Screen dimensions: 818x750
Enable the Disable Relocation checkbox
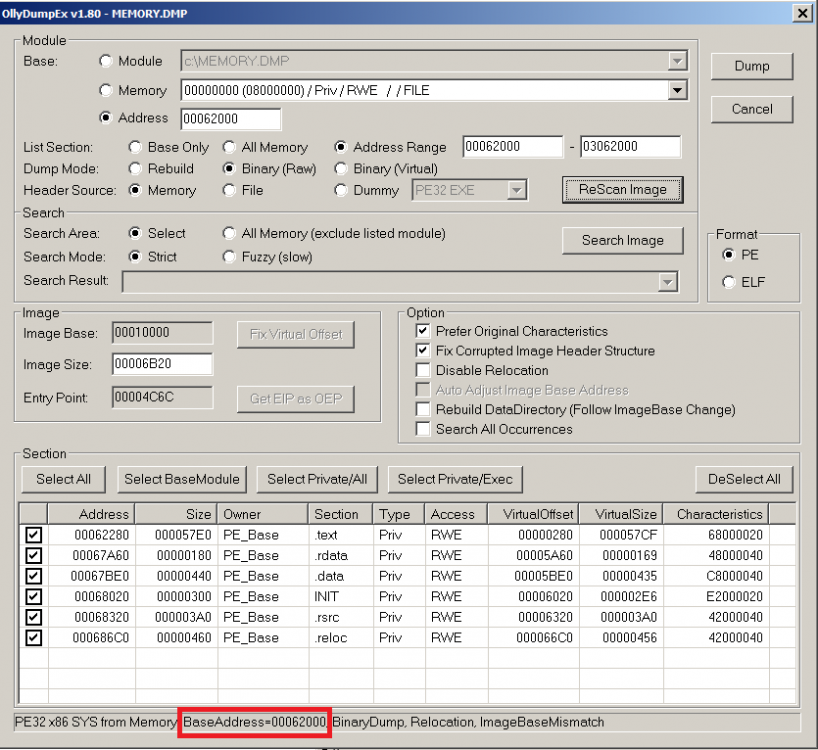point(423,371)
